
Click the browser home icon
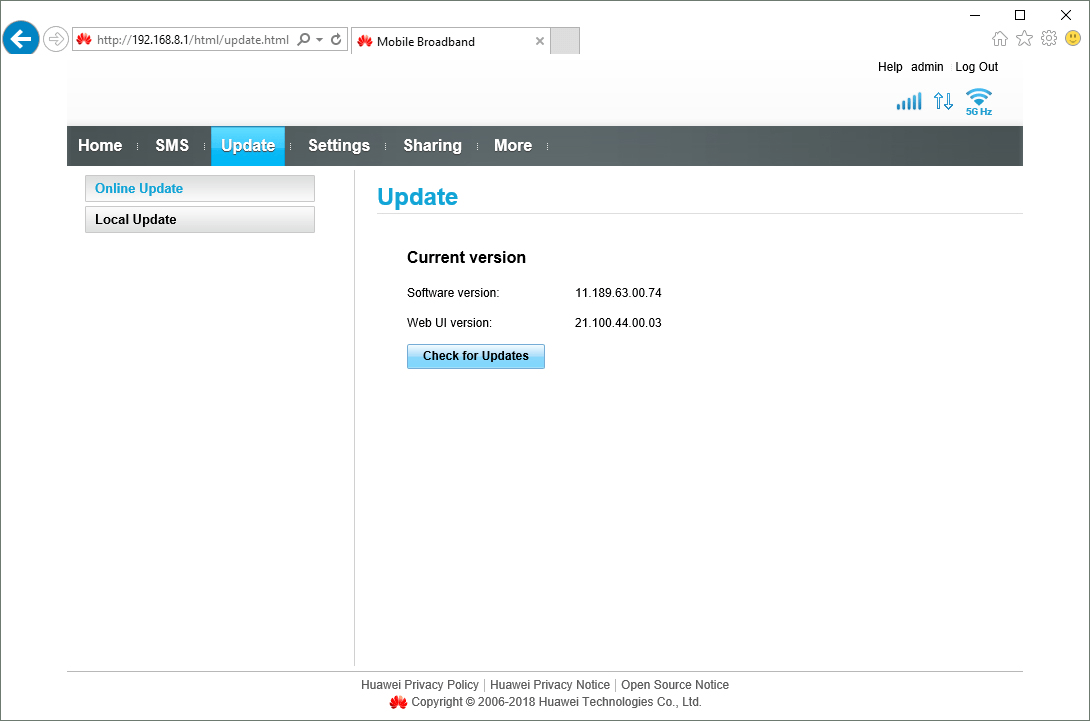coord(1000,37)
